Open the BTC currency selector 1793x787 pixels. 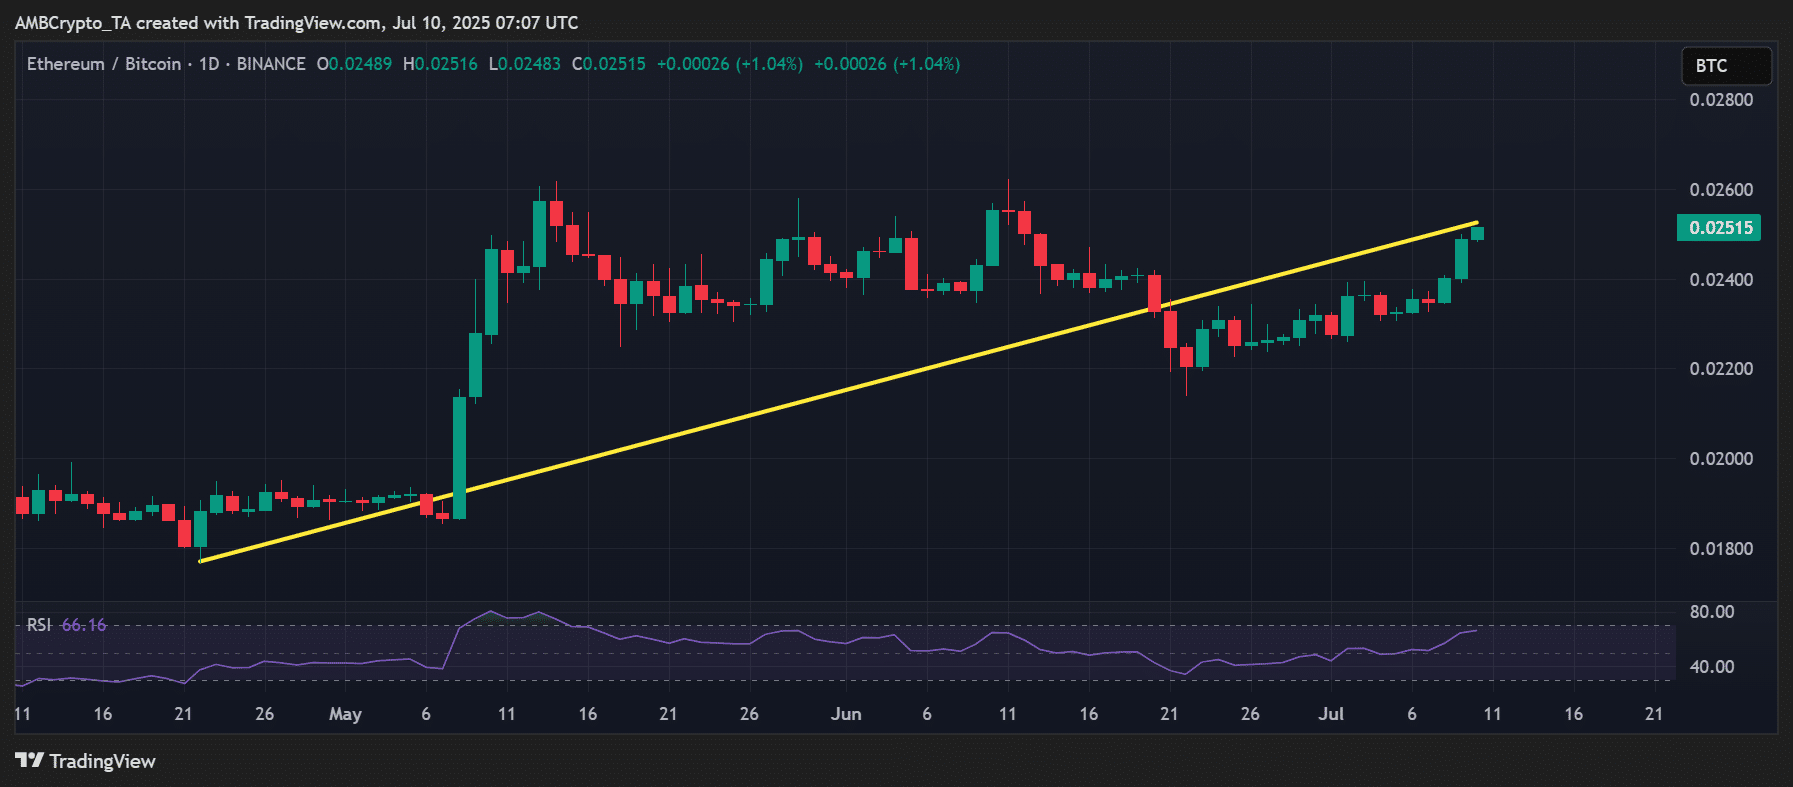click(x=1725, y=66)
